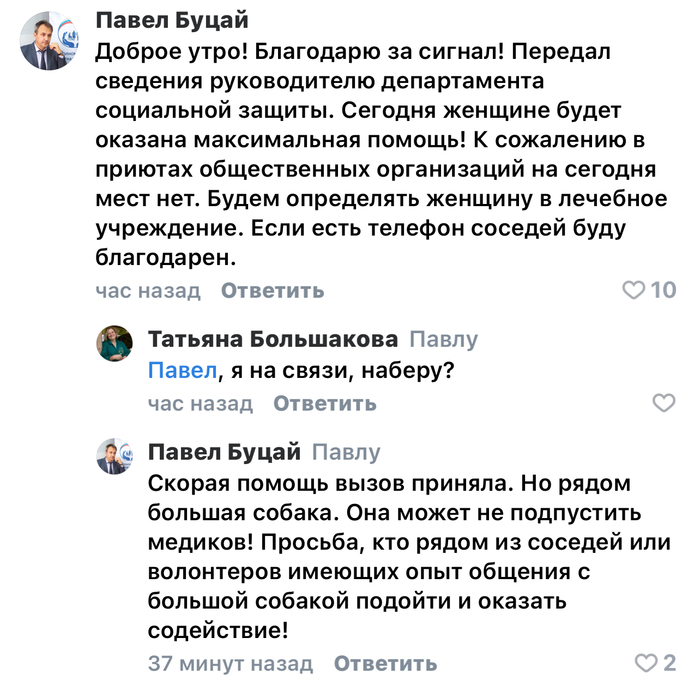Open Татьяна Большакова's profile avatar
Viewport: 700px width, 686px height.
(x=114, y=345)
